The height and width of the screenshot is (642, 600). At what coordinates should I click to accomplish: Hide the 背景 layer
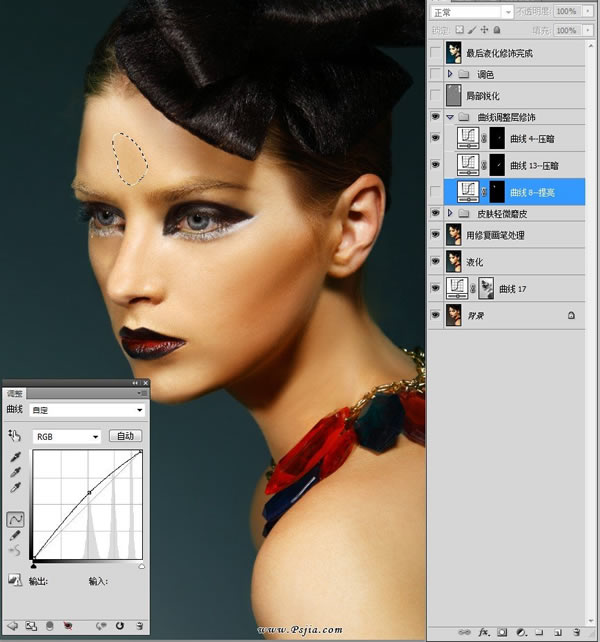(x=435, y=315)
